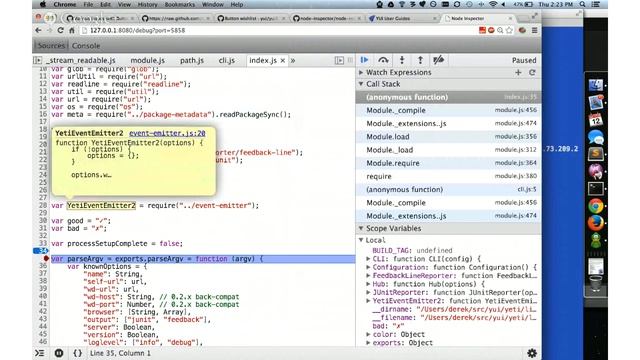
Task: Expand the JUnitReporter variable
Action: (368, 292)
